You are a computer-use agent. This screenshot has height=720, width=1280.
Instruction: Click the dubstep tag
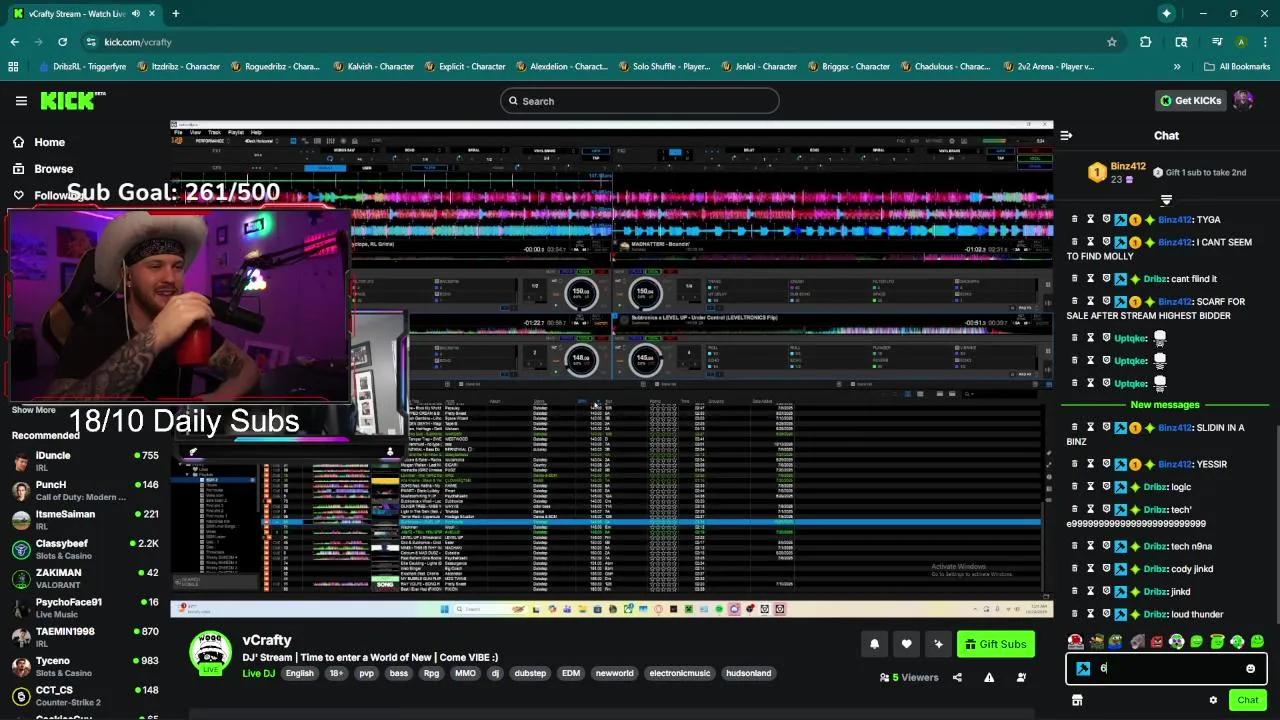coord(530,673)
